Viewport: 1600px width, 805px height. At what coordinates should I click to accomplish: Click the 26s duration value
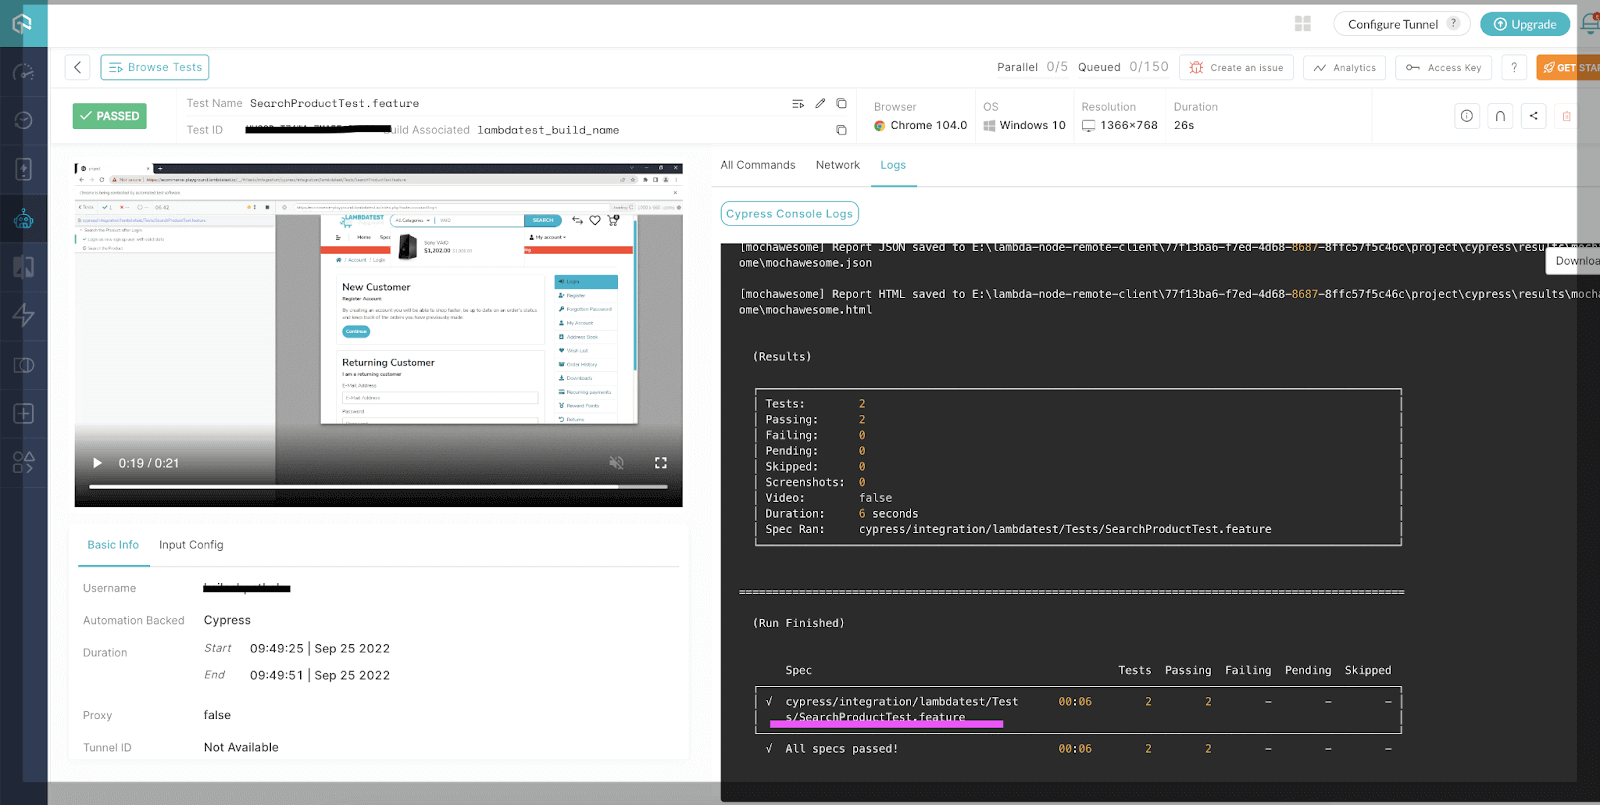pyautogui.click(x=1184, y=125)
